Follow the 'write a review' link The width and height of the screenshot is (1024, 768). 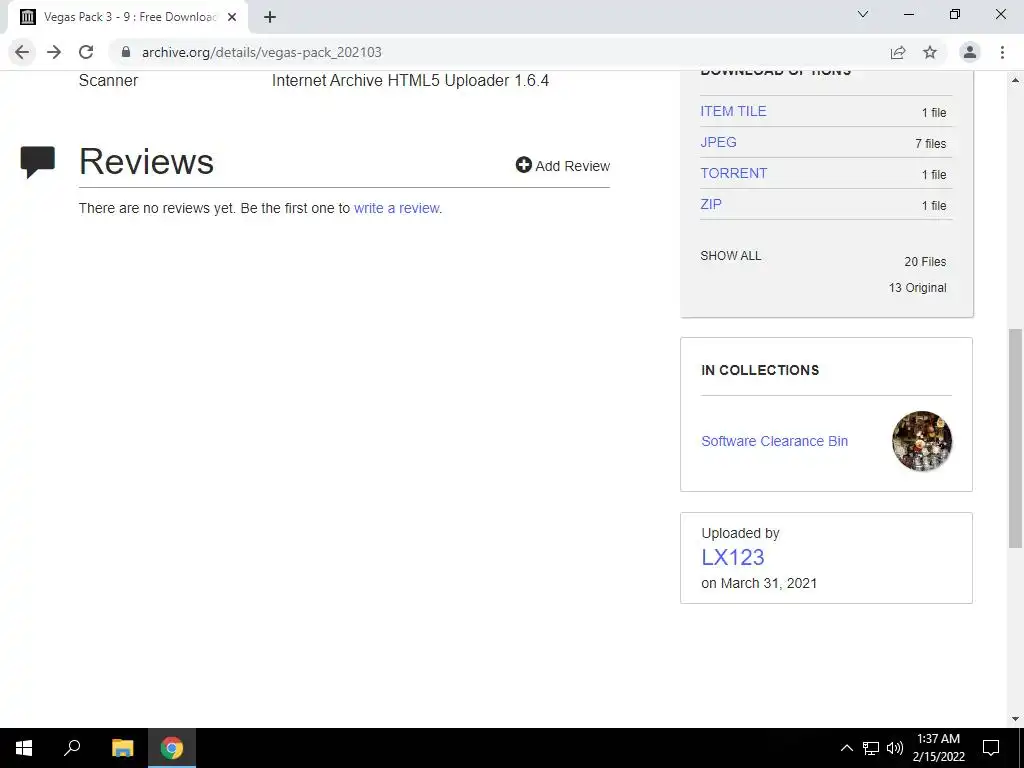pos(397,208)
